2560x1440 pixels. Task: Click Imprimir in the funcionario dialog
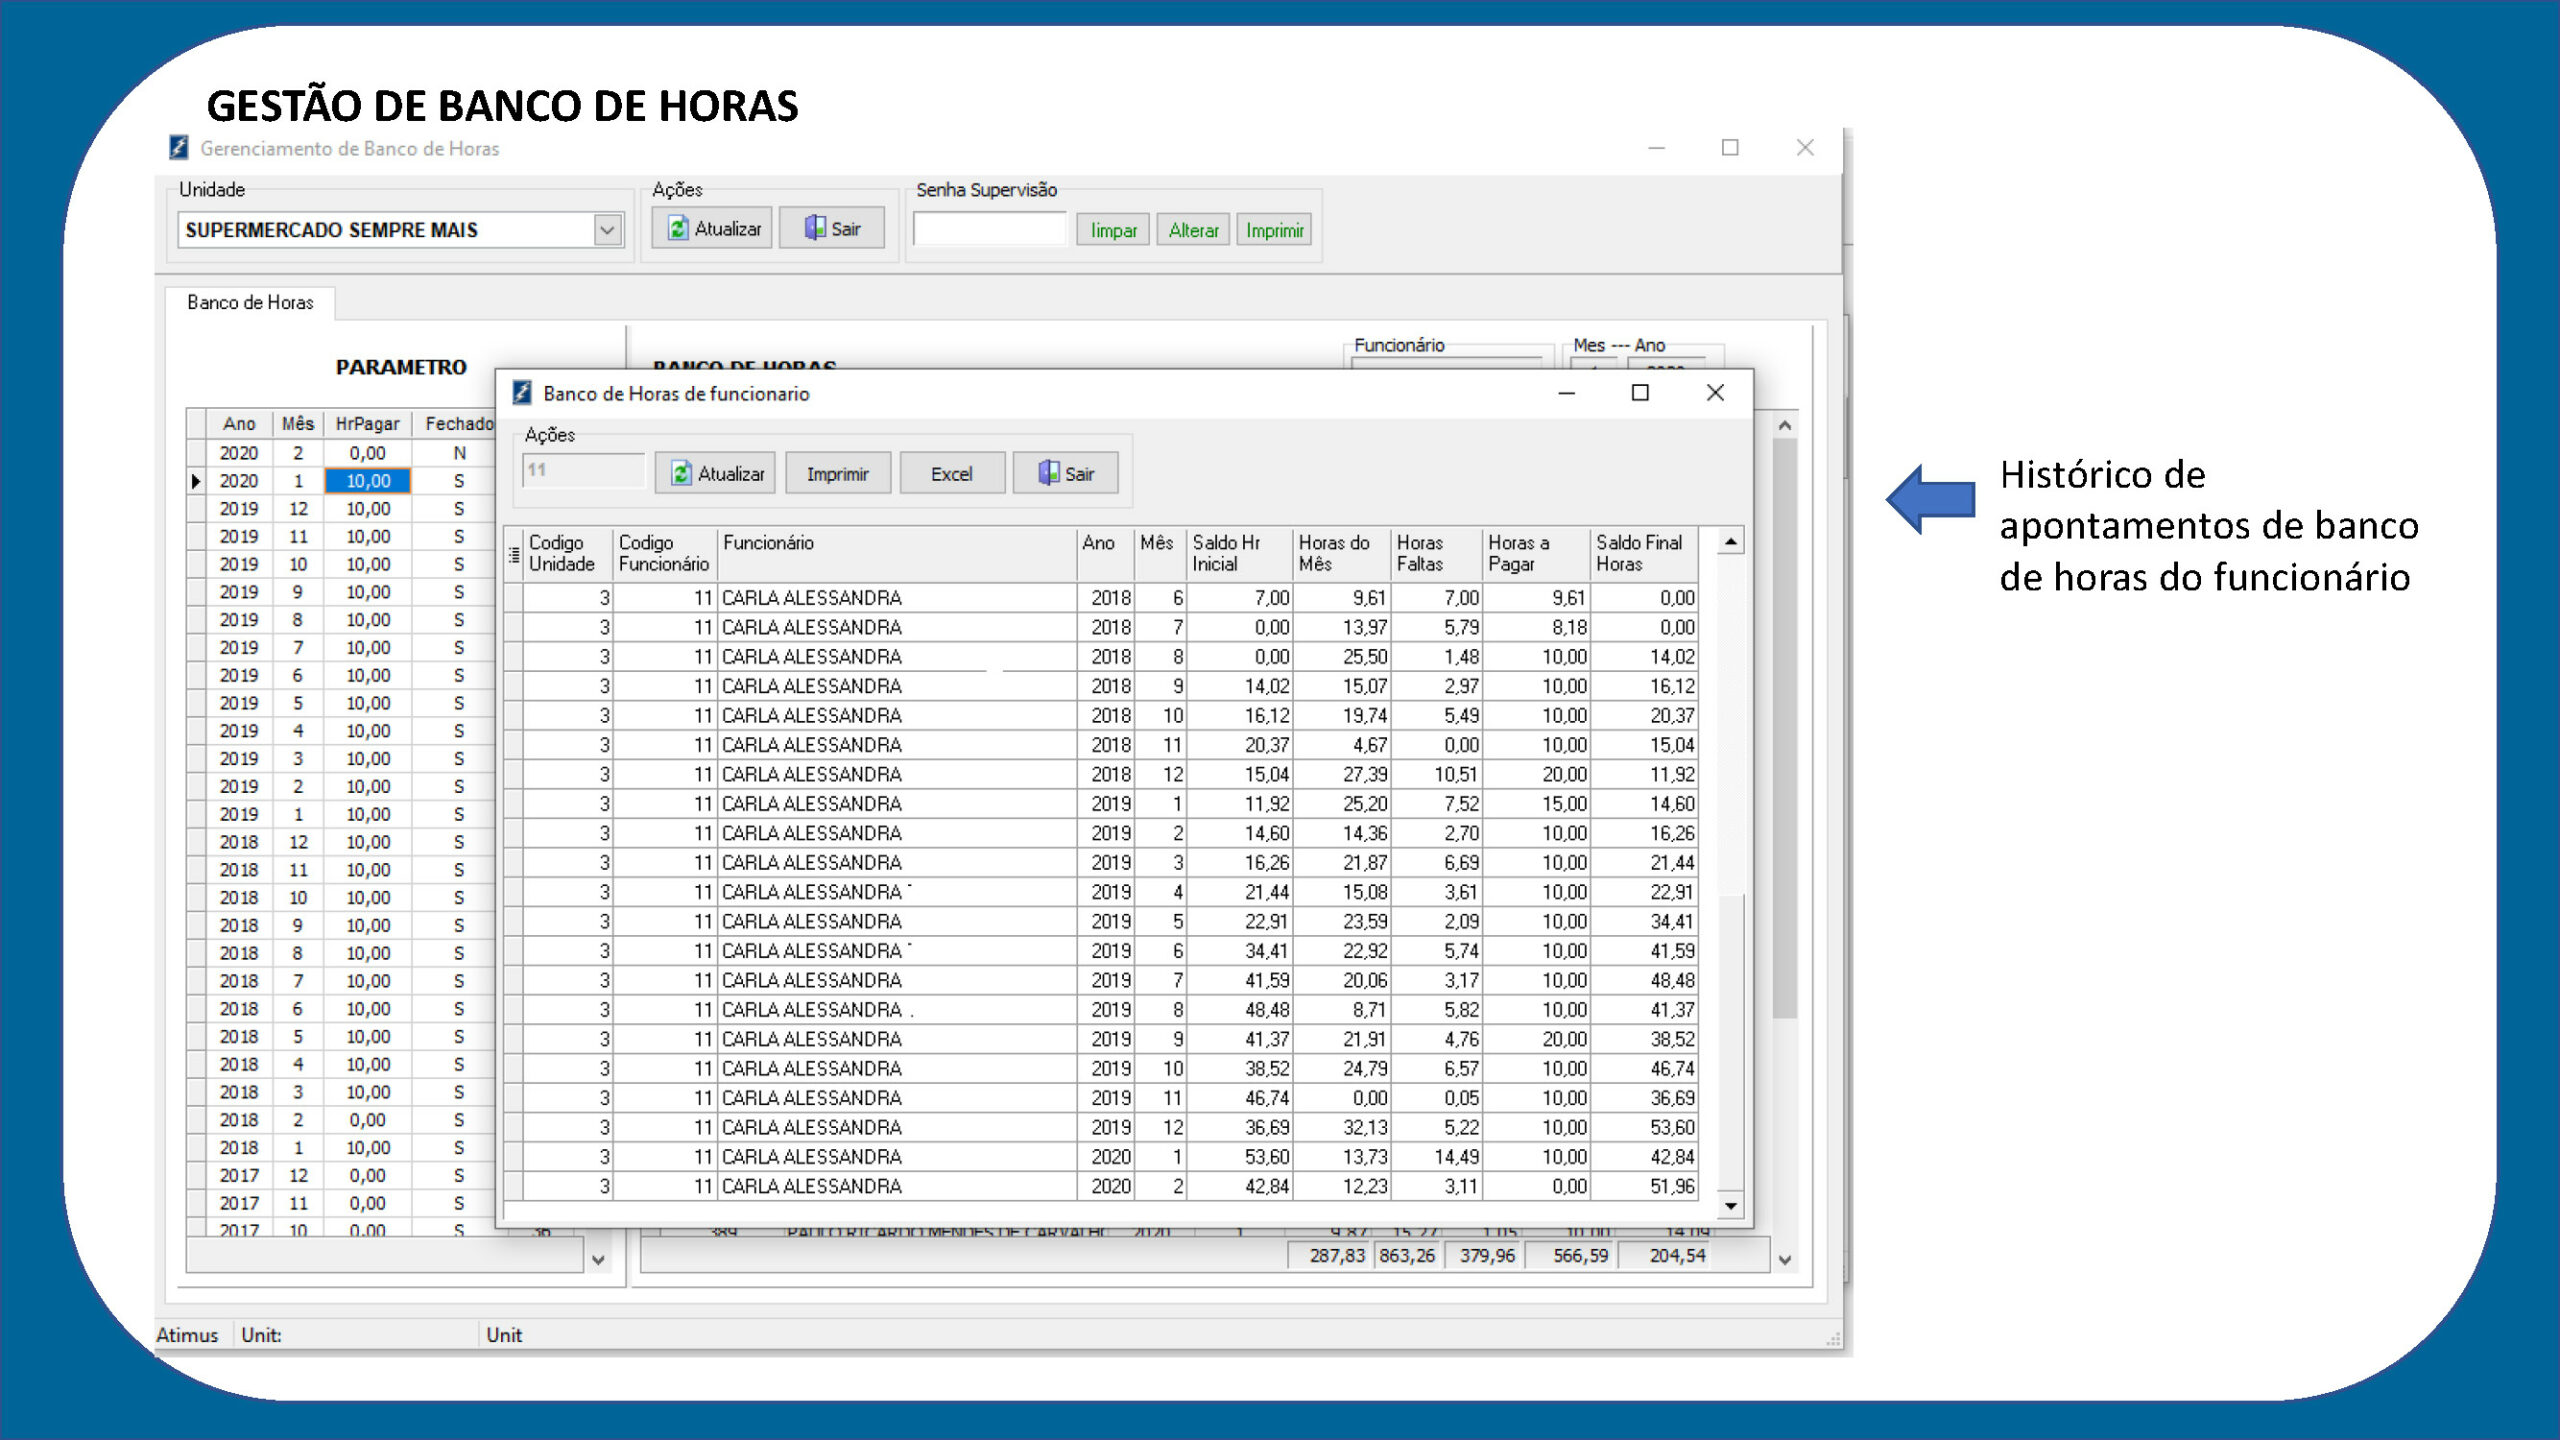(x=837, y=474)
